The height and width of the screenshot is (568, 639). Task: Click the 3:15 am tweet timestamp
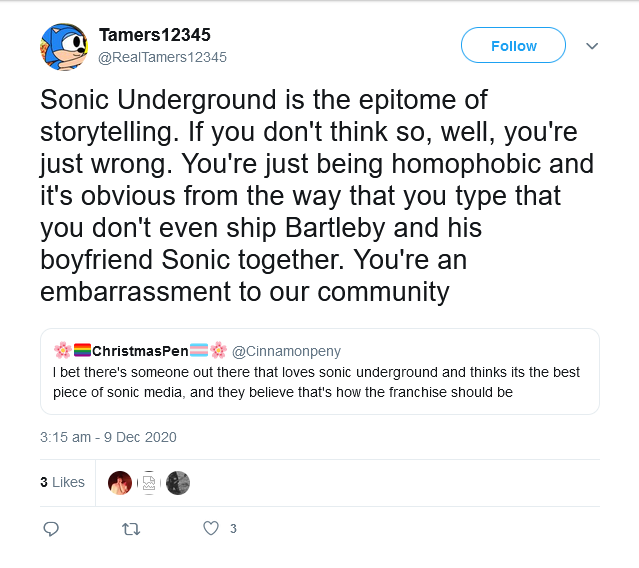tap(108, 437)
